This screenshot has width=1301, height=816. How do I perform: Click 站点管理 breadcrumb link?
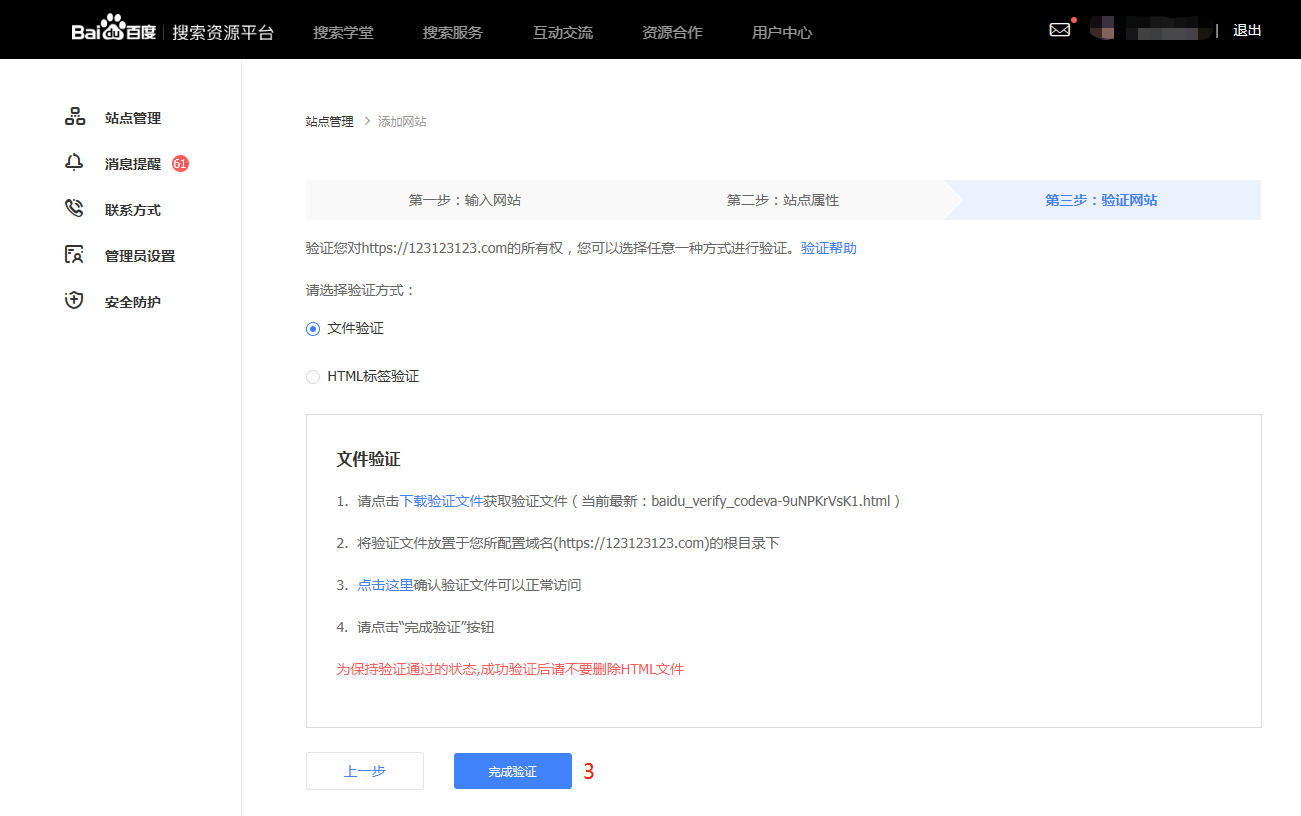(330, 122)
